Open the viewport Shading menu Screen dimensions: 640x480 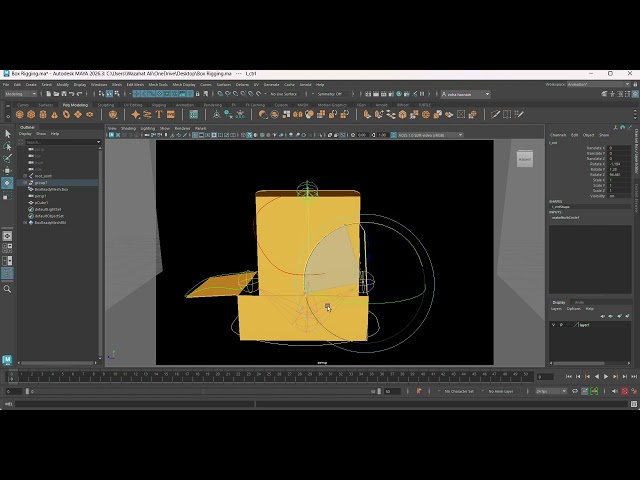(x=128, y=128)
